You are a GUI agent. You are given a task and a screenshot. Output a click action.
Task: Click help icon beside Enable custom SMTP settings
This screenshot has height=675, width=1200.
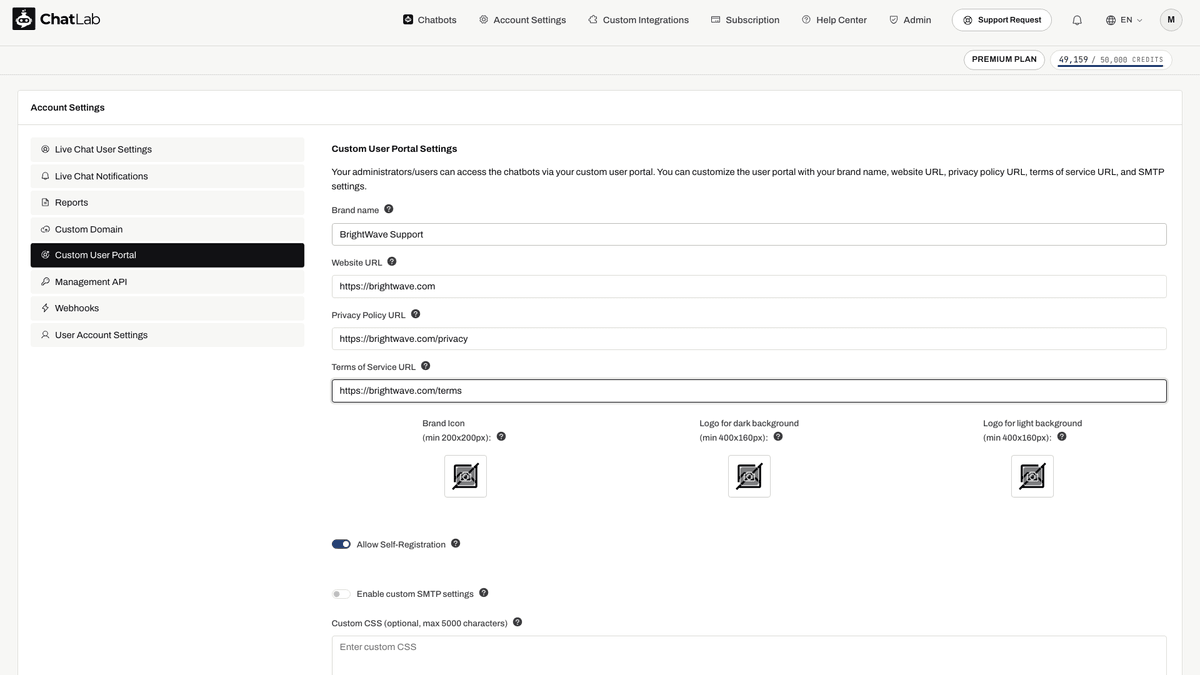(484, 592)
